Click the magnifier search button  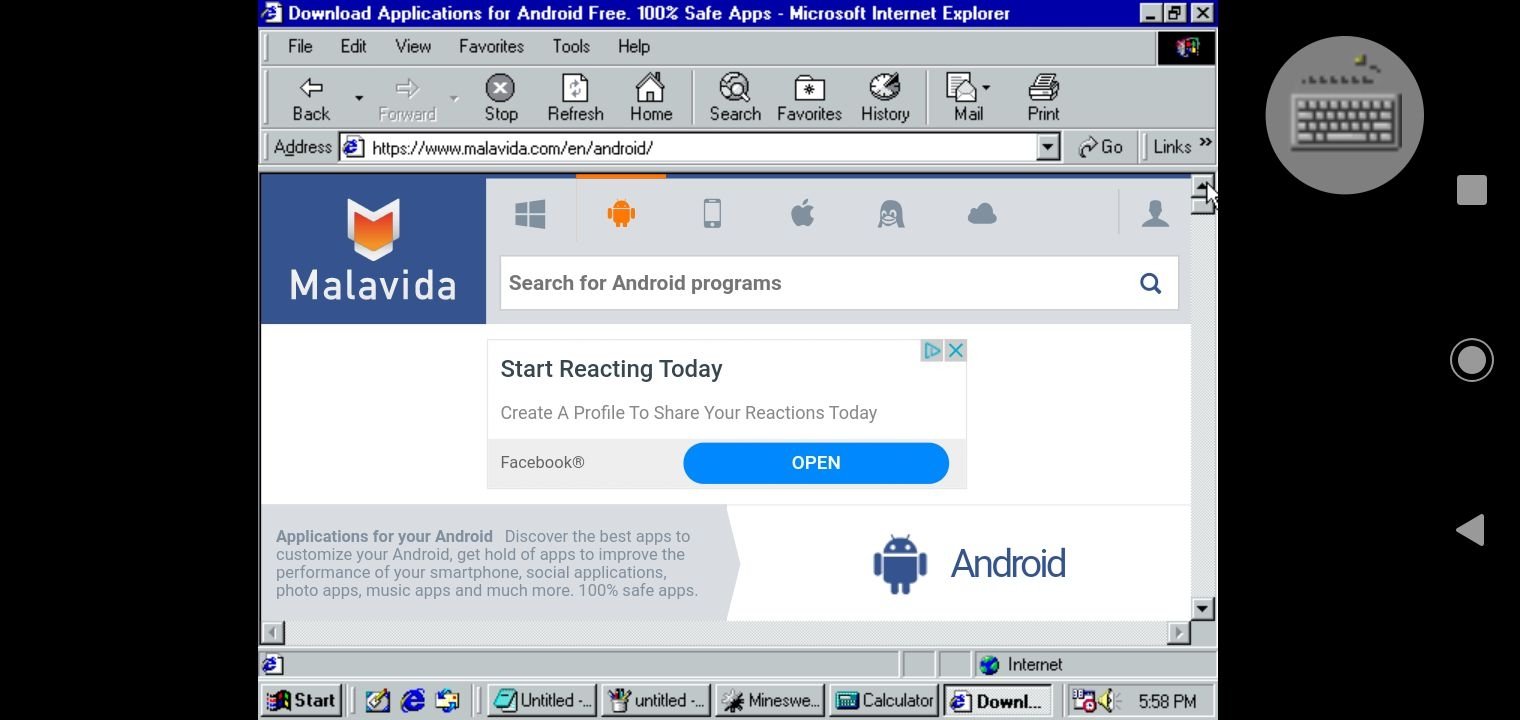[1150, 283]
